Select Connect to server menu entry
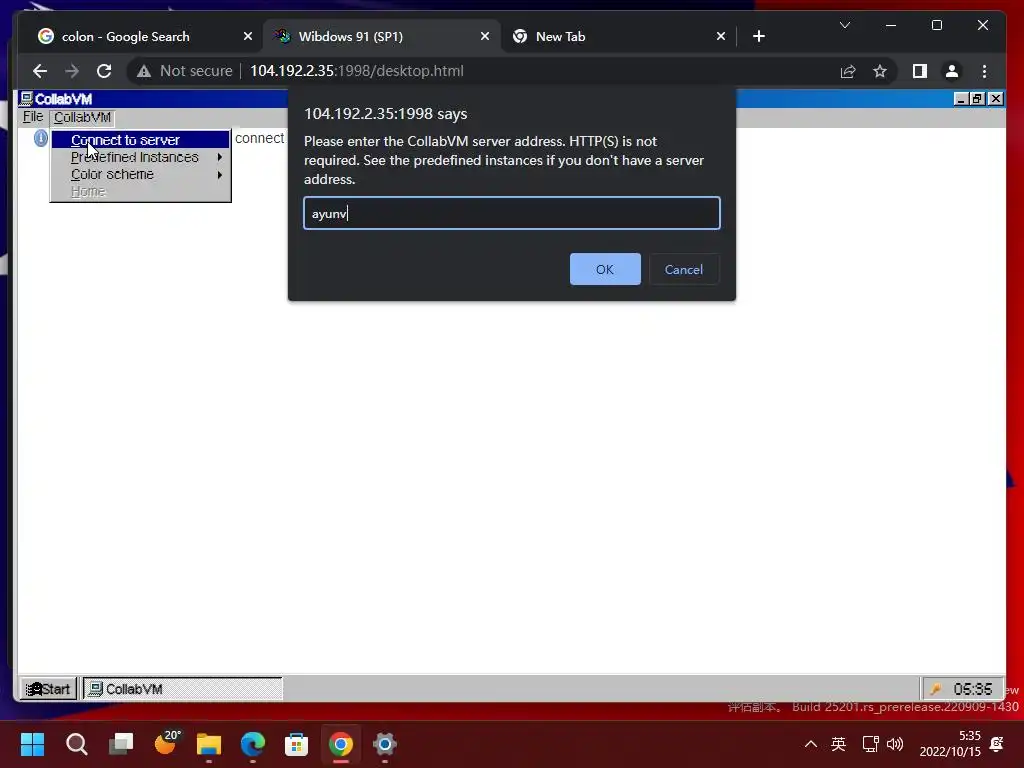The image size is (1024, 768). pos(140,140)
